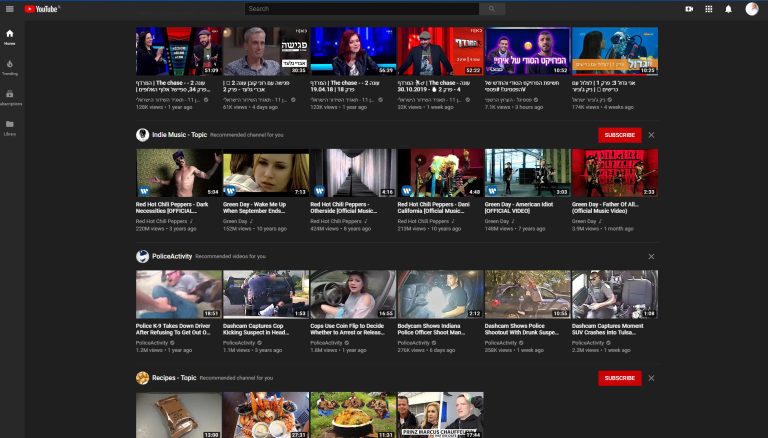Viewport: 768px width, 438px height.
Task: Open PoliceActivity channel title link
Action: pyautogui.click(x=172, y=256)
